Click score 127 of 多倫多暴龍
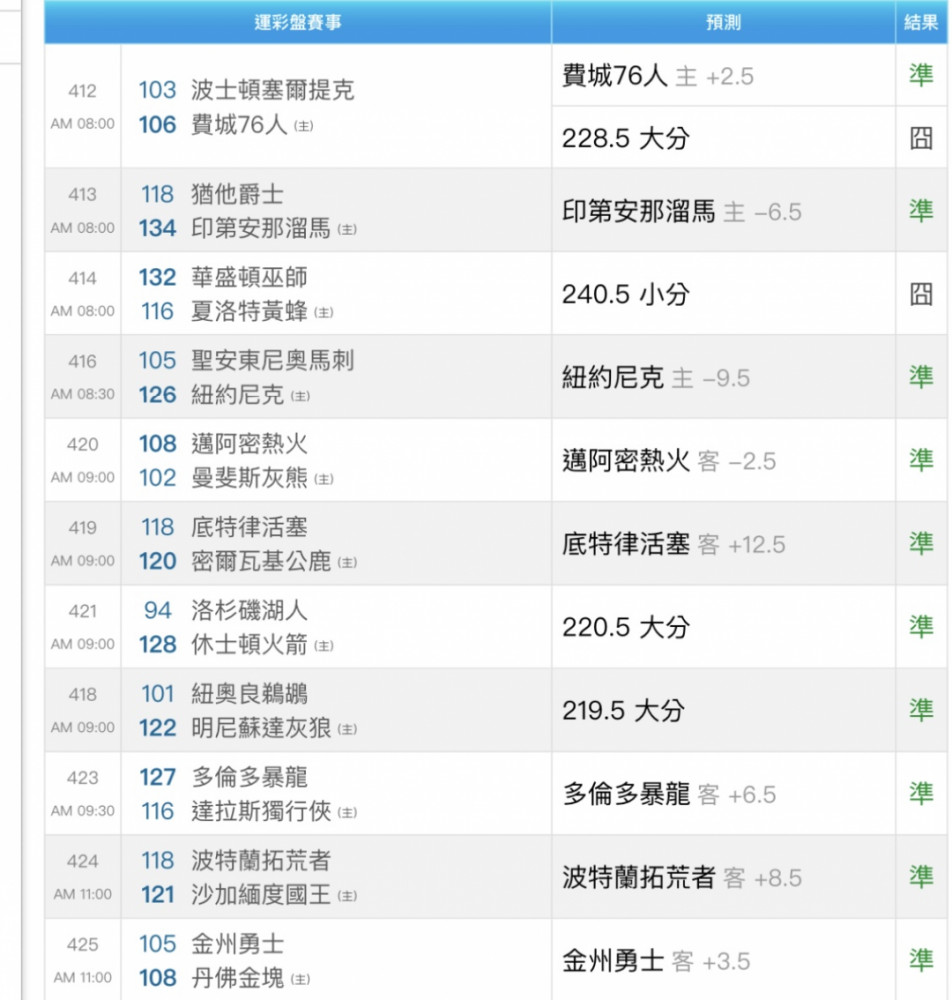This screenshot has height=1000, width=952. click(x=157, y=777)
